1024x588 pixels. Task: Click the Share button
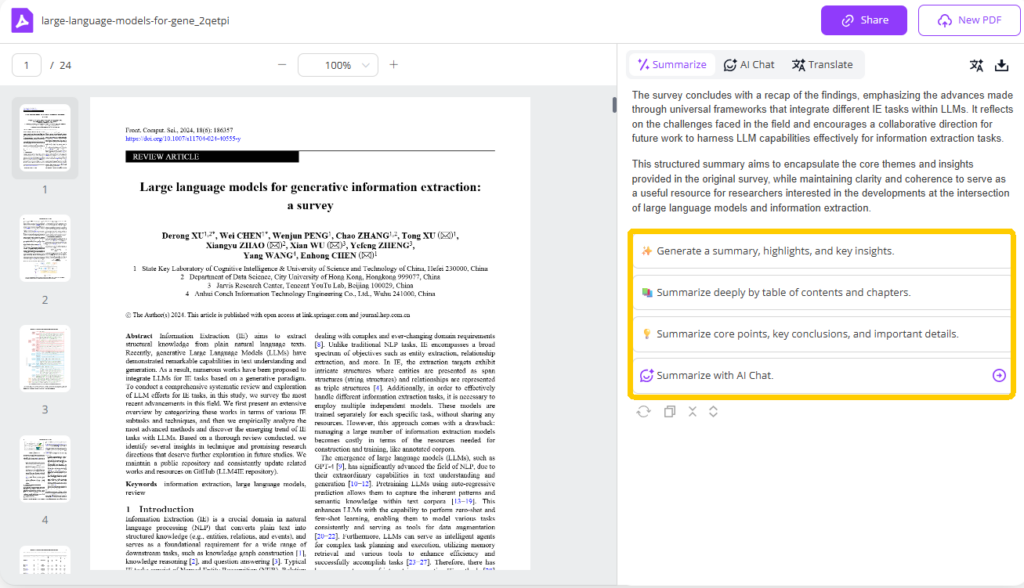pyautogui.click(x=863, y=20)
